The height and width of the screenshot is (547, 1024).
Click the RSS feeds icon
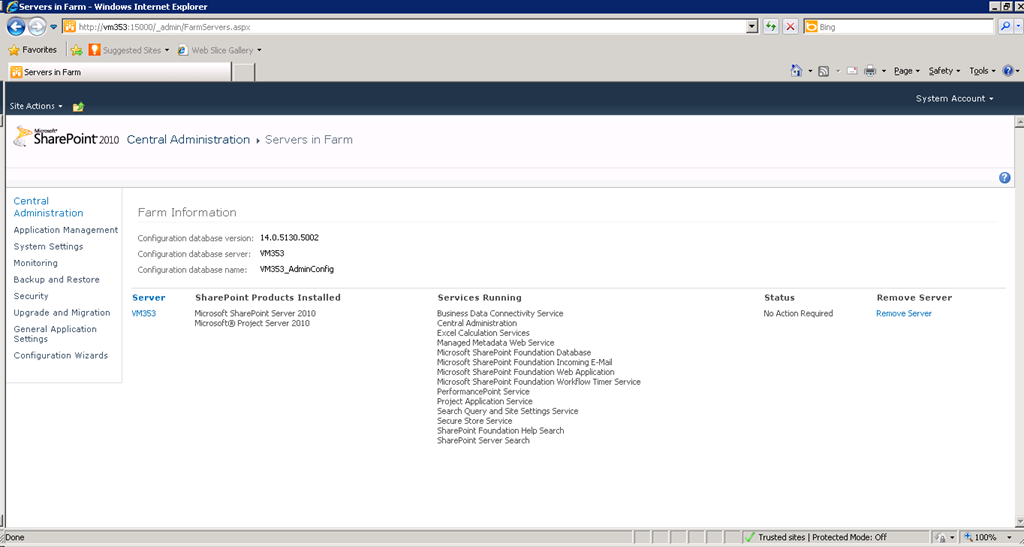click(823, 71)
